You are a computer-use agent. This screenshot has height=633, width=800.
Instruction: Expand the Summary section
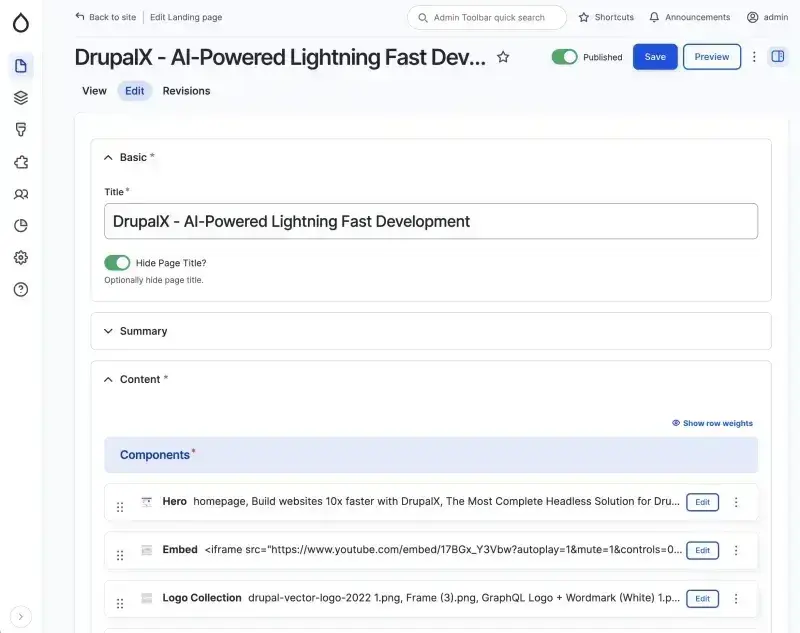143,331
